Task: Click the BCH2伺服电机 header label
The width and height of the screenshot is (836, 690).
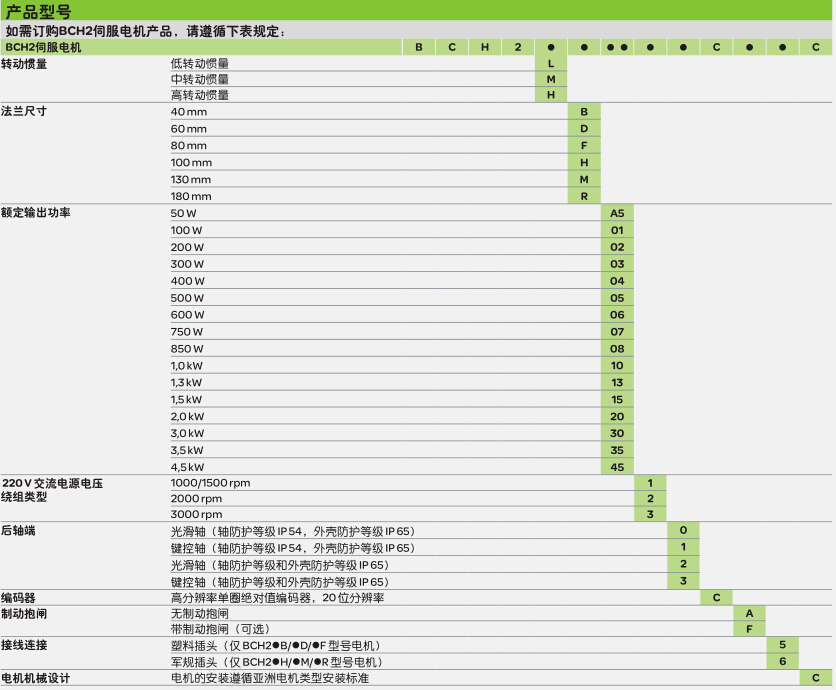Action: [x=44, y=47]
